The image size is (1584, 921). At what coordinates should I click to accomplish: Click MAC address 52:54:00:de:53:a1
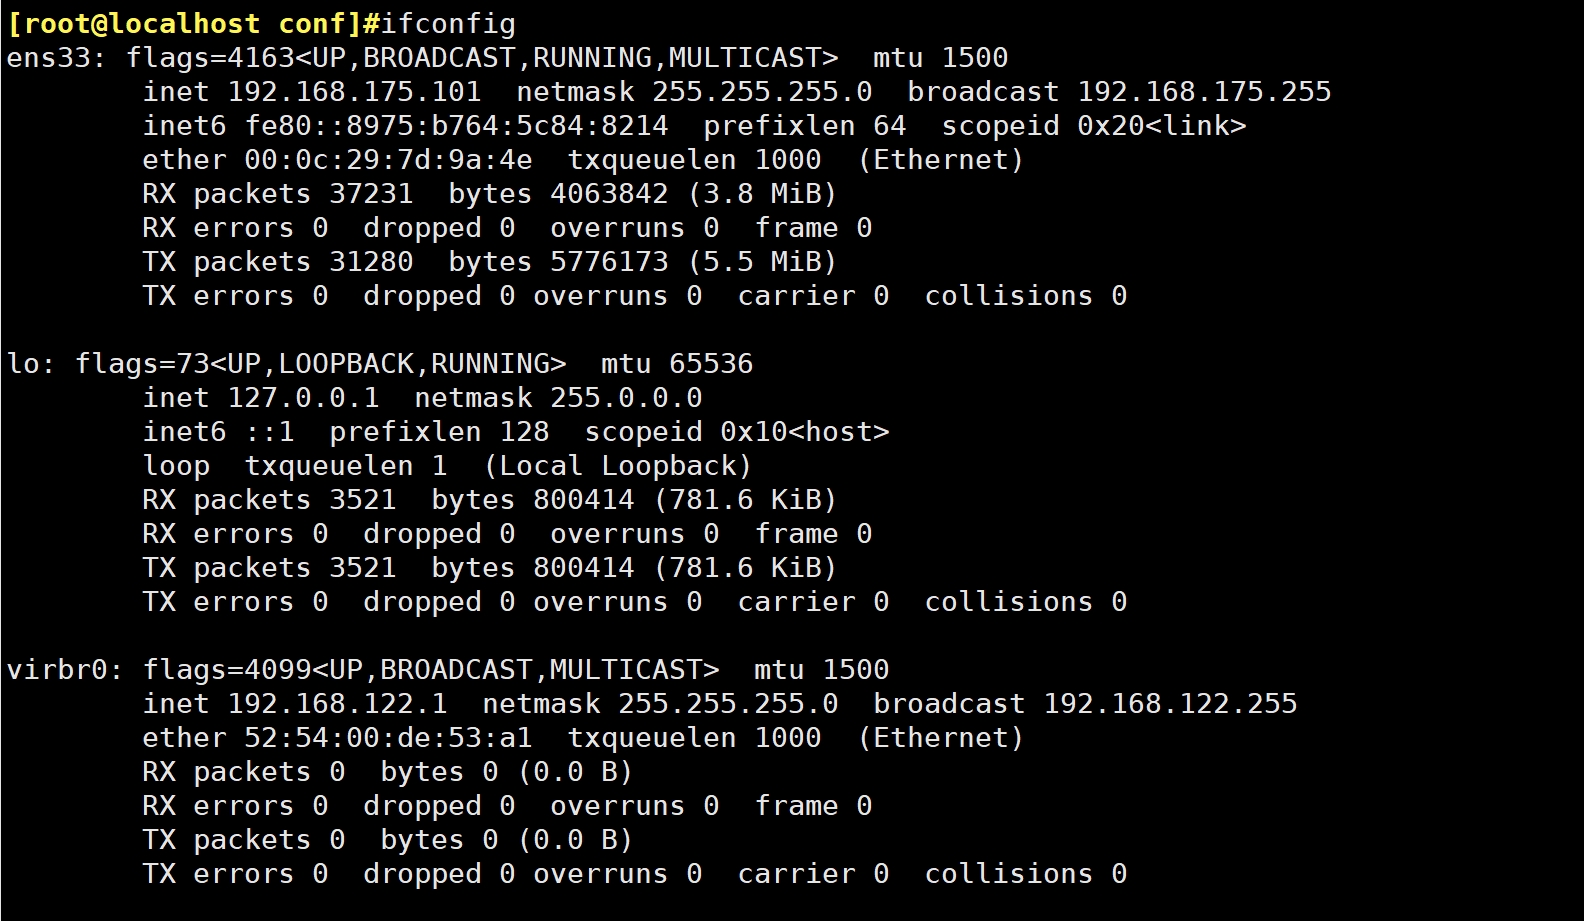388,738
